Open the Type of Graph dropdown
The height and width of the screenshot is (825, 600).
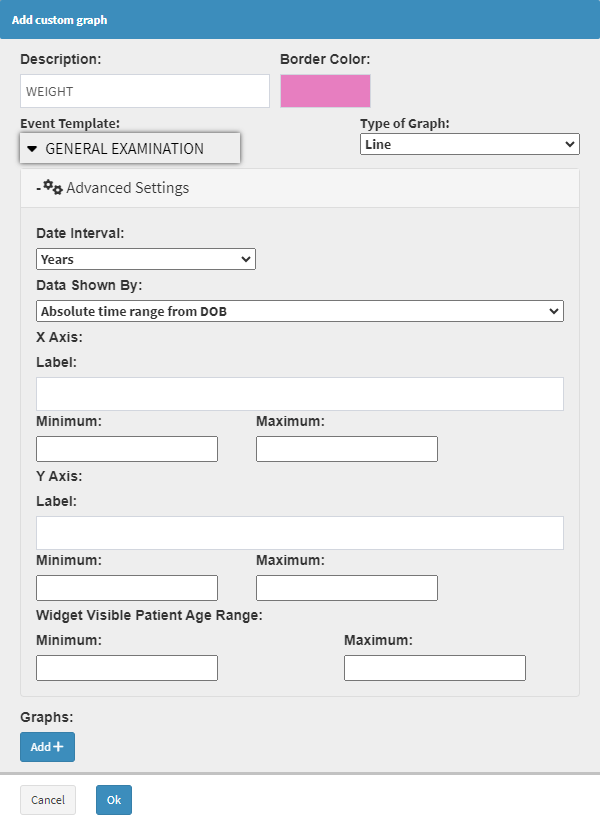tap(469, 145)
